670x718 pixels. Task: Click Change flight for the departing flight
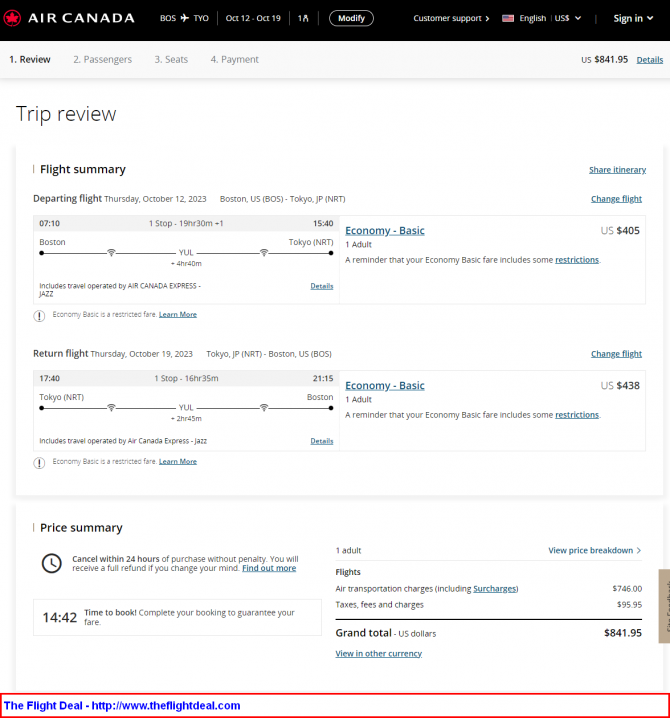[x=616, y=199]
